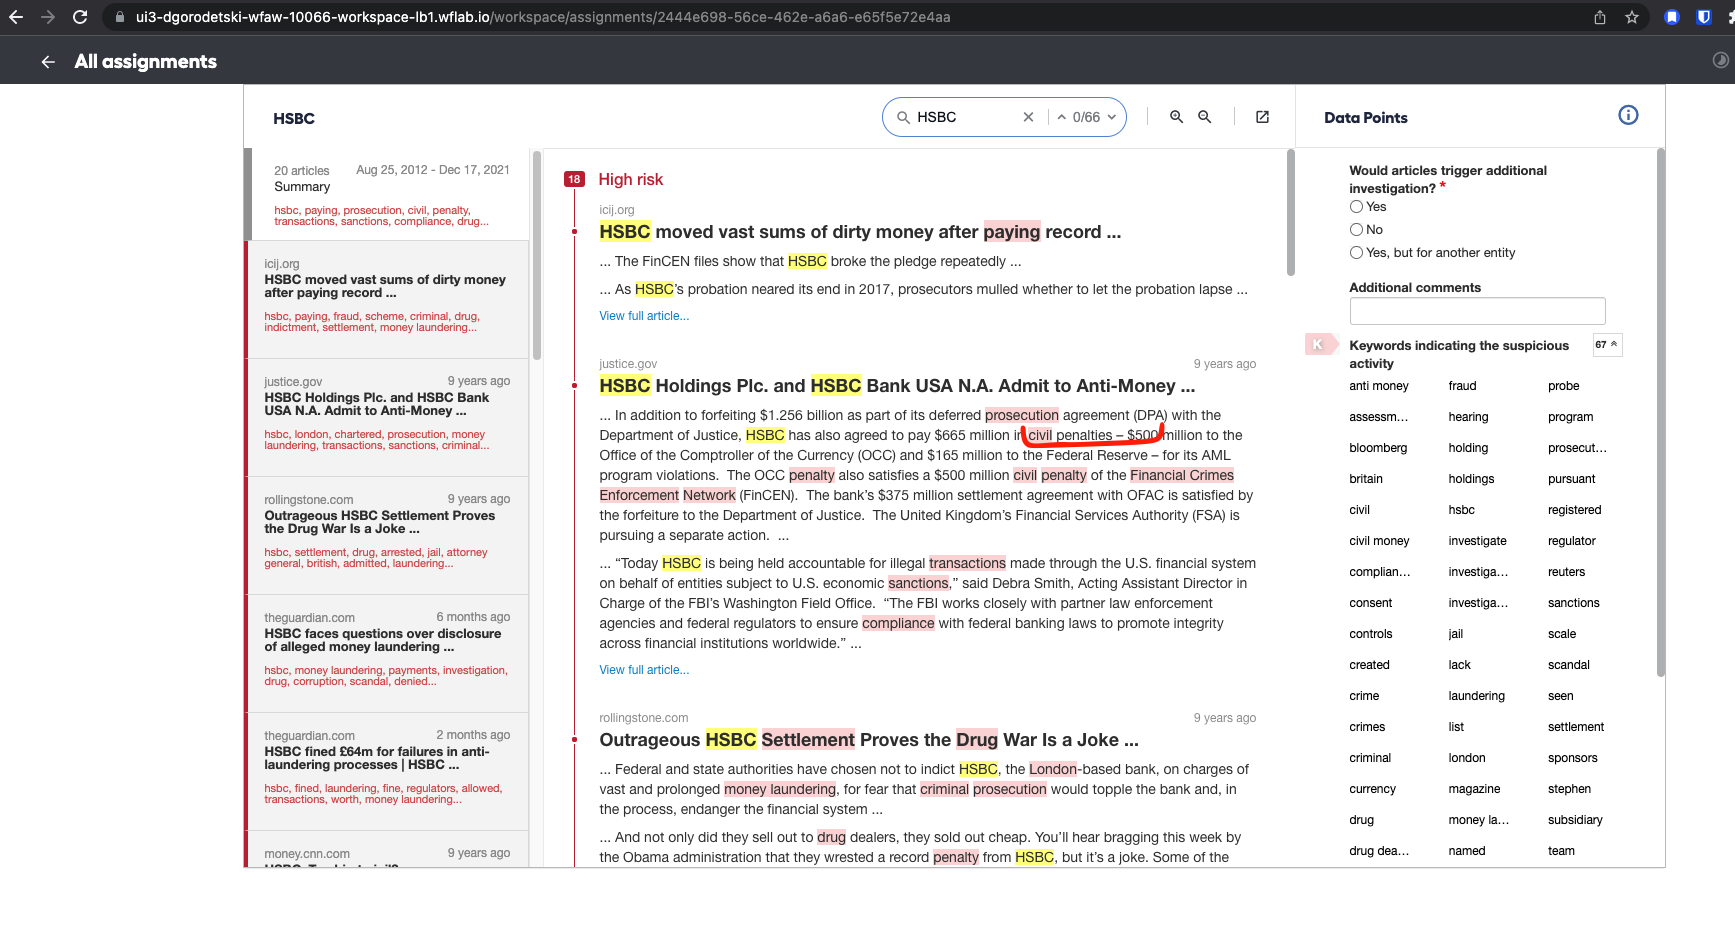Jump to the previous search match
The image size is (1735, 926).
pos(1062,117)
